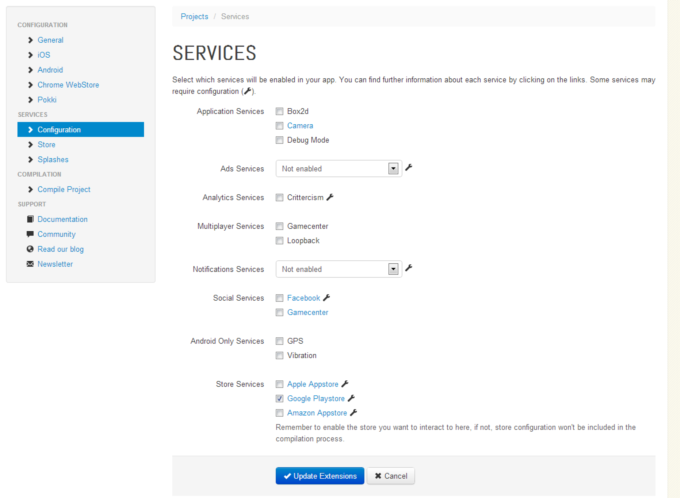Open Notifications Services wrench configuration icon

click(x=409, y=268)
